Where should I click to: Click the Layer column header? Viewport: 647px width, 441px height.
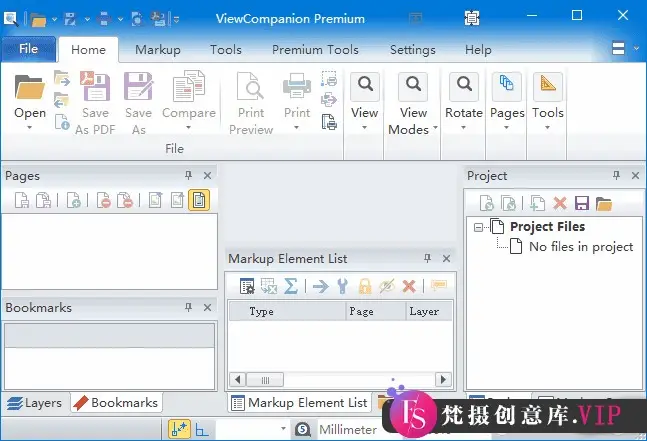click(429, 311)
